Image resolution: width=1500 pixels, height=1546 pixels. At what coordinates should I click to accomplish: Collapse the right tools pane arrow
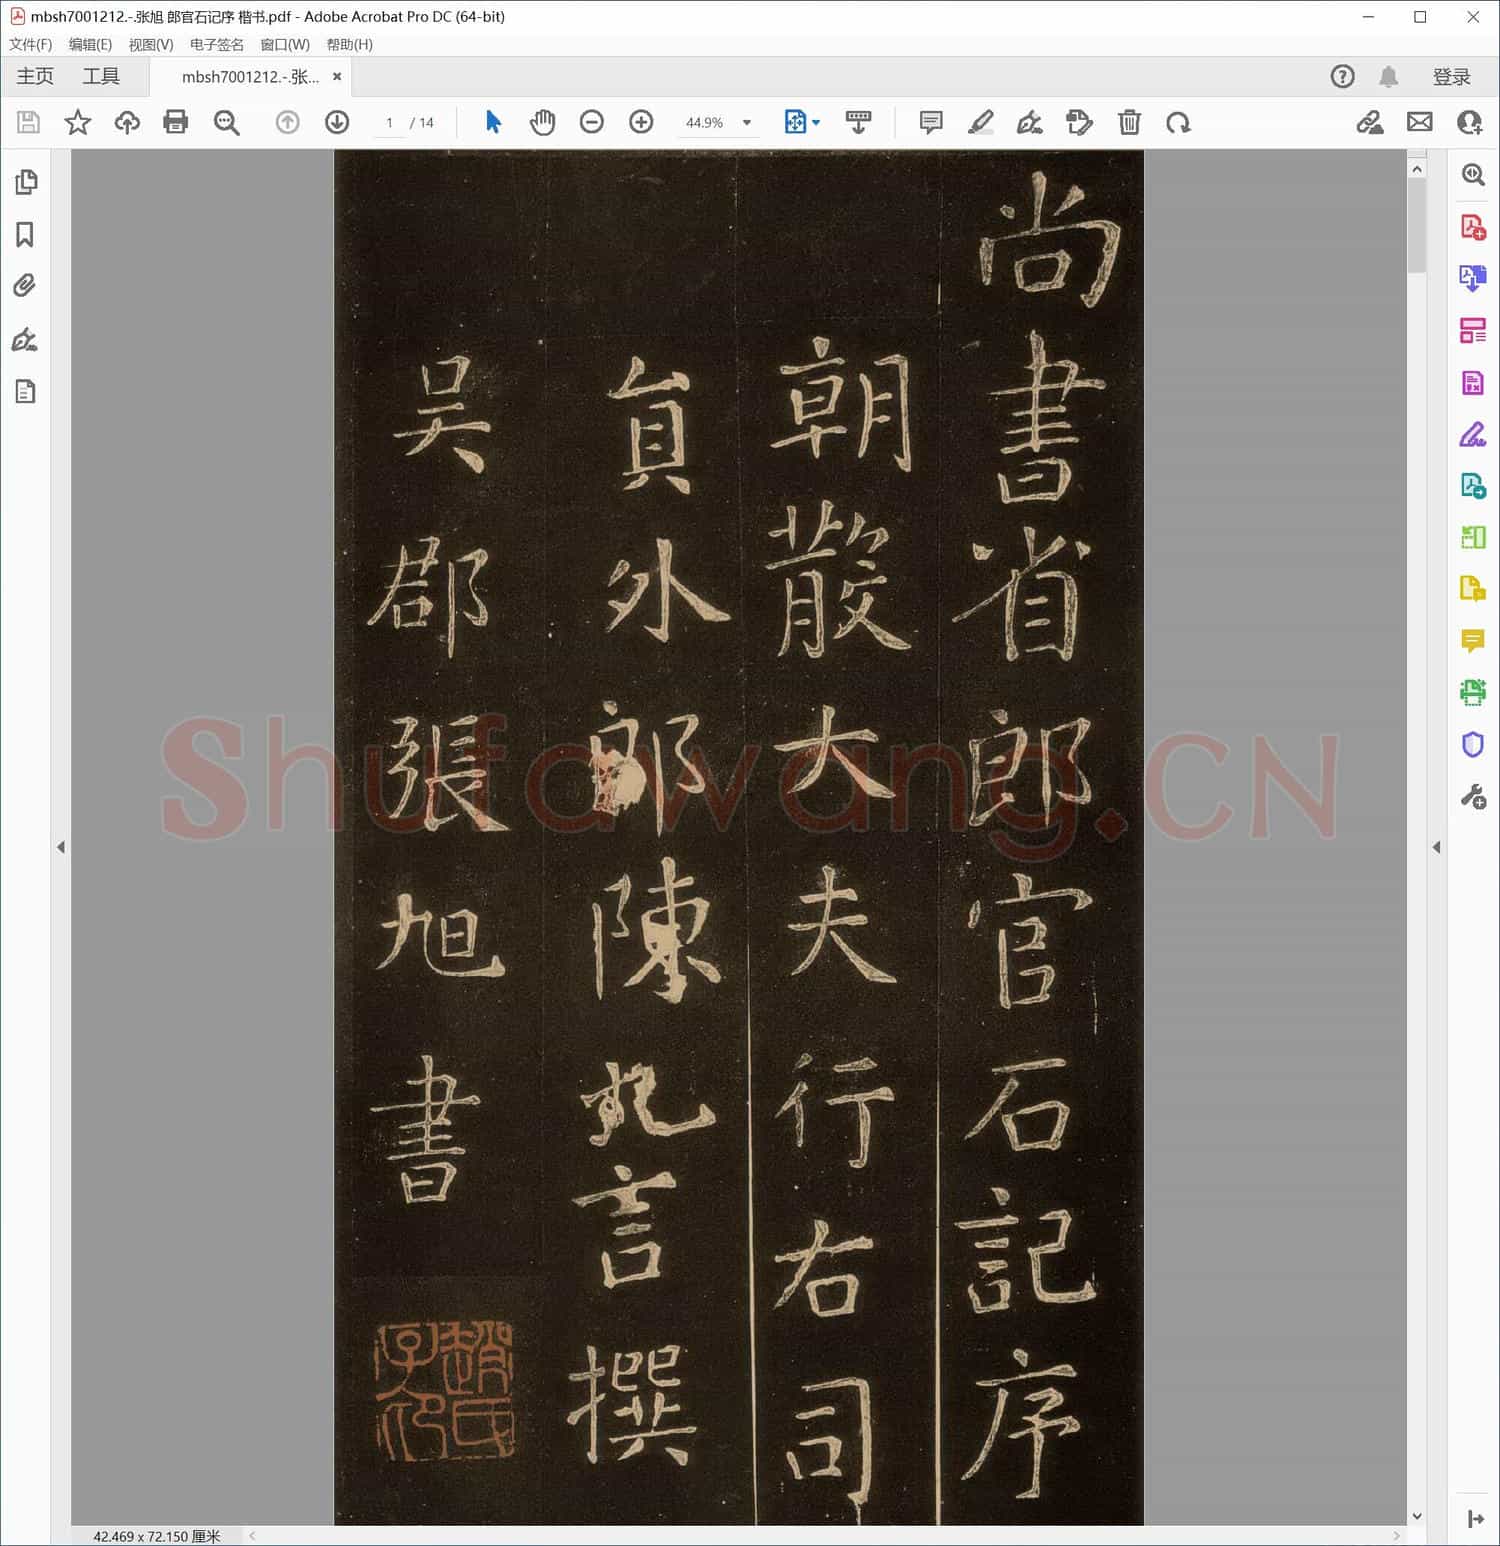(x=1437, y=847)
